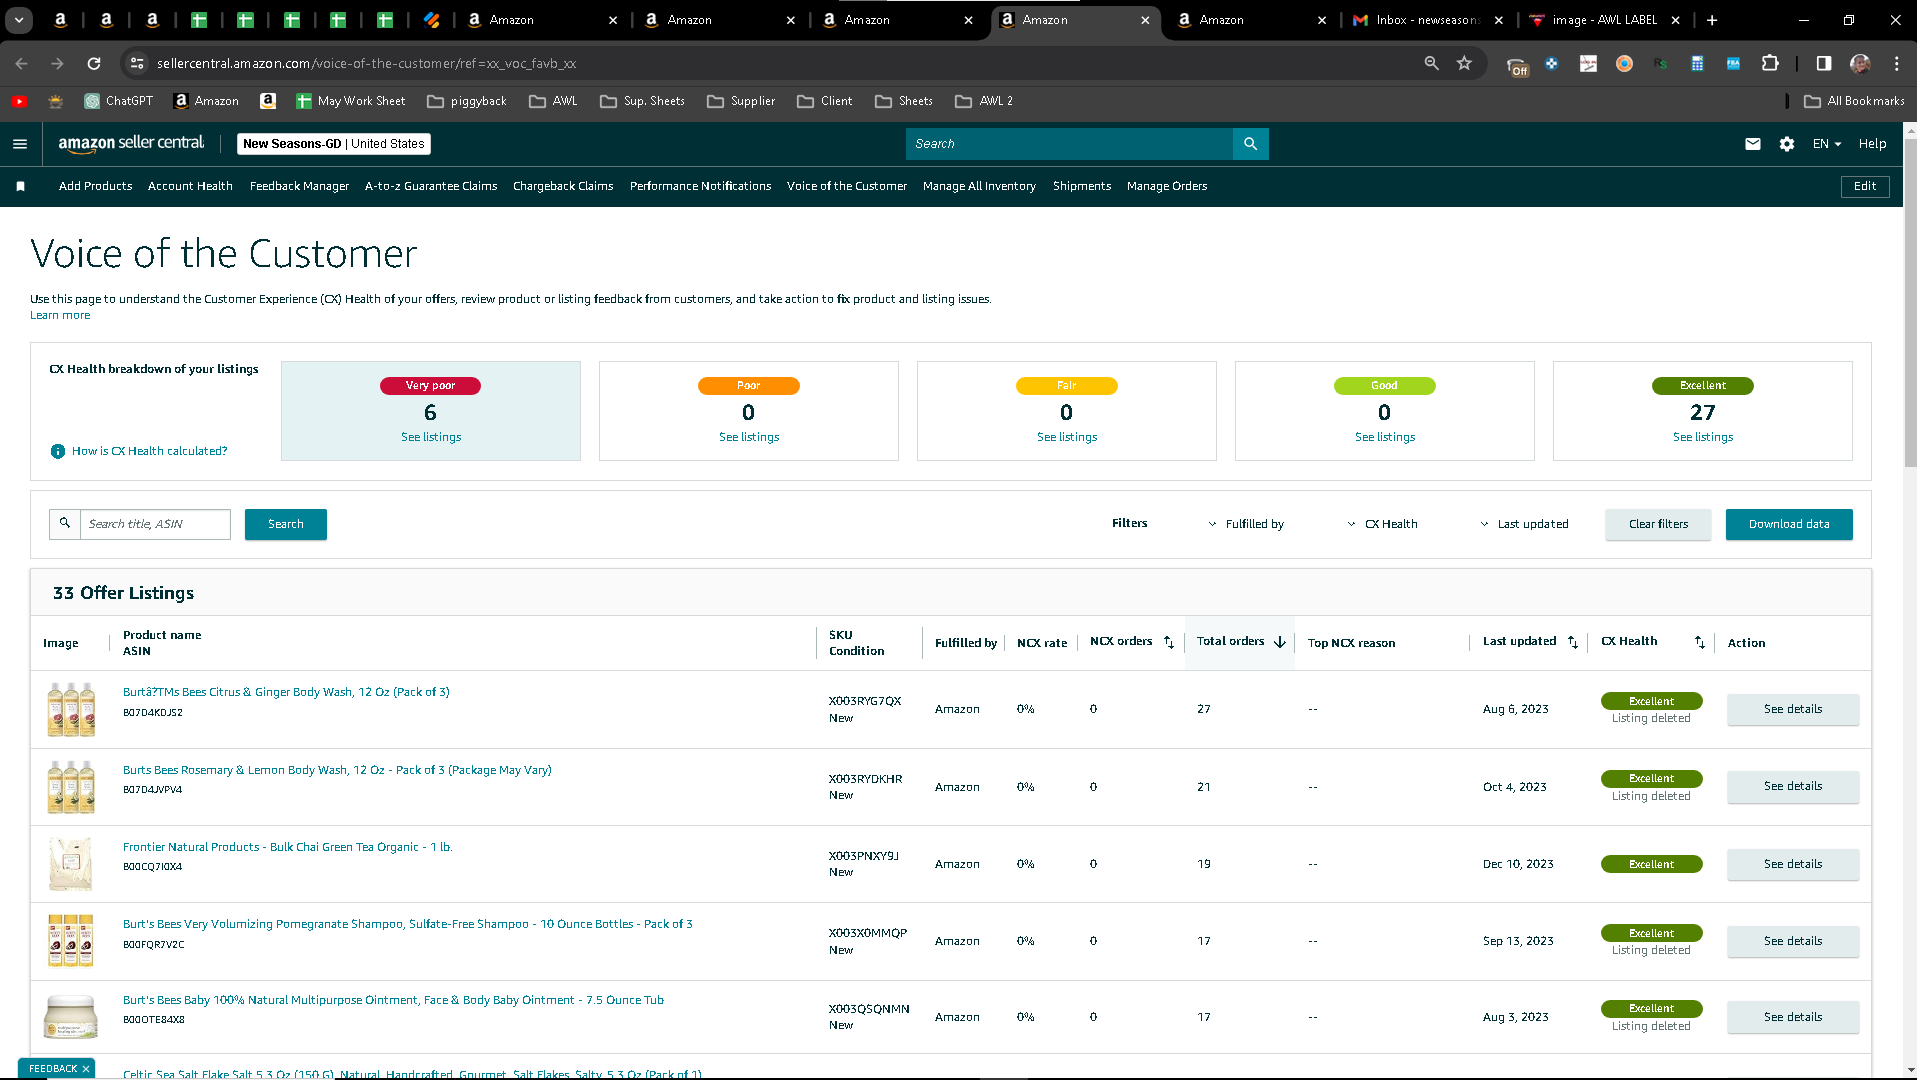
Task: Click the Download data button
Action: click(1789, 524)
